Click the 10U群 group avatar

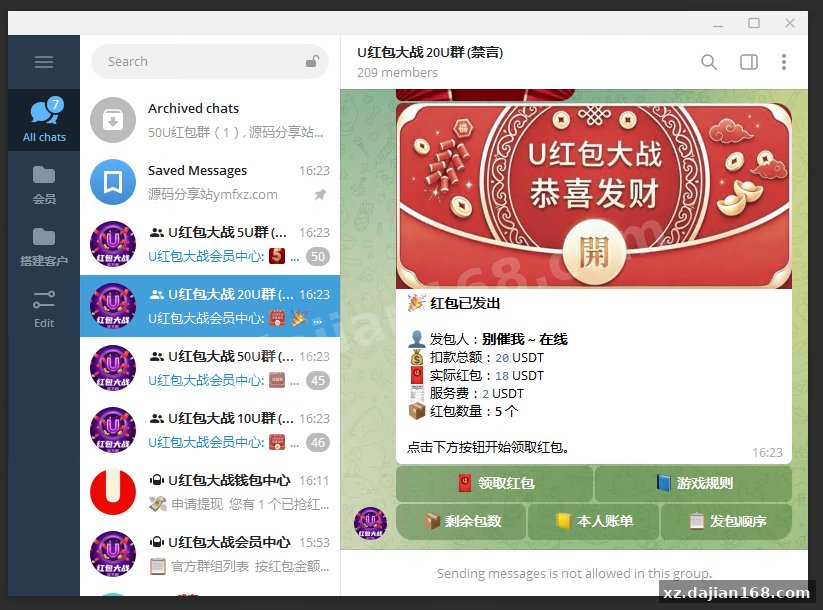(x=113, y=430)
